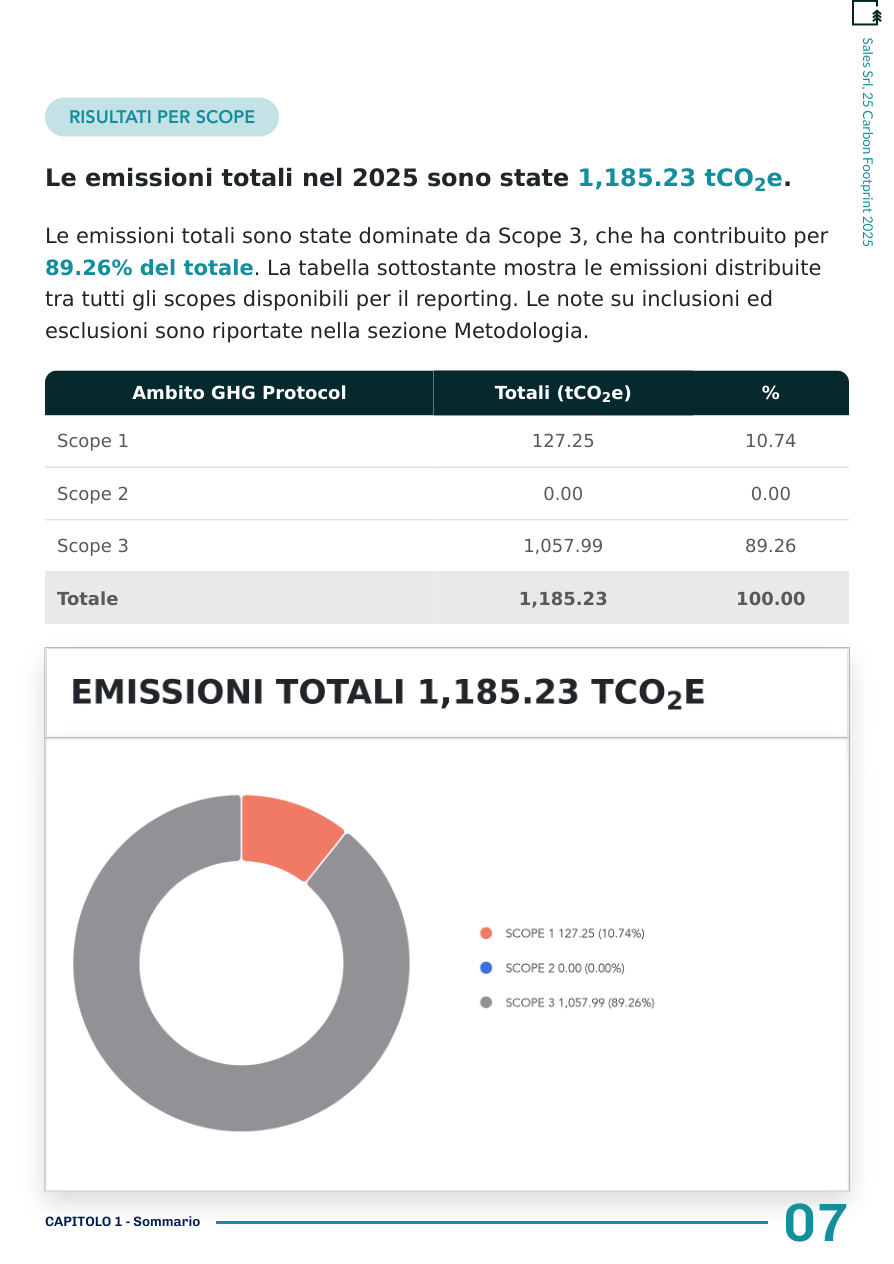The image size is (894, 1264).
Task: Click the bold 1,185.23 total cell in table
Action: [563, 599]
